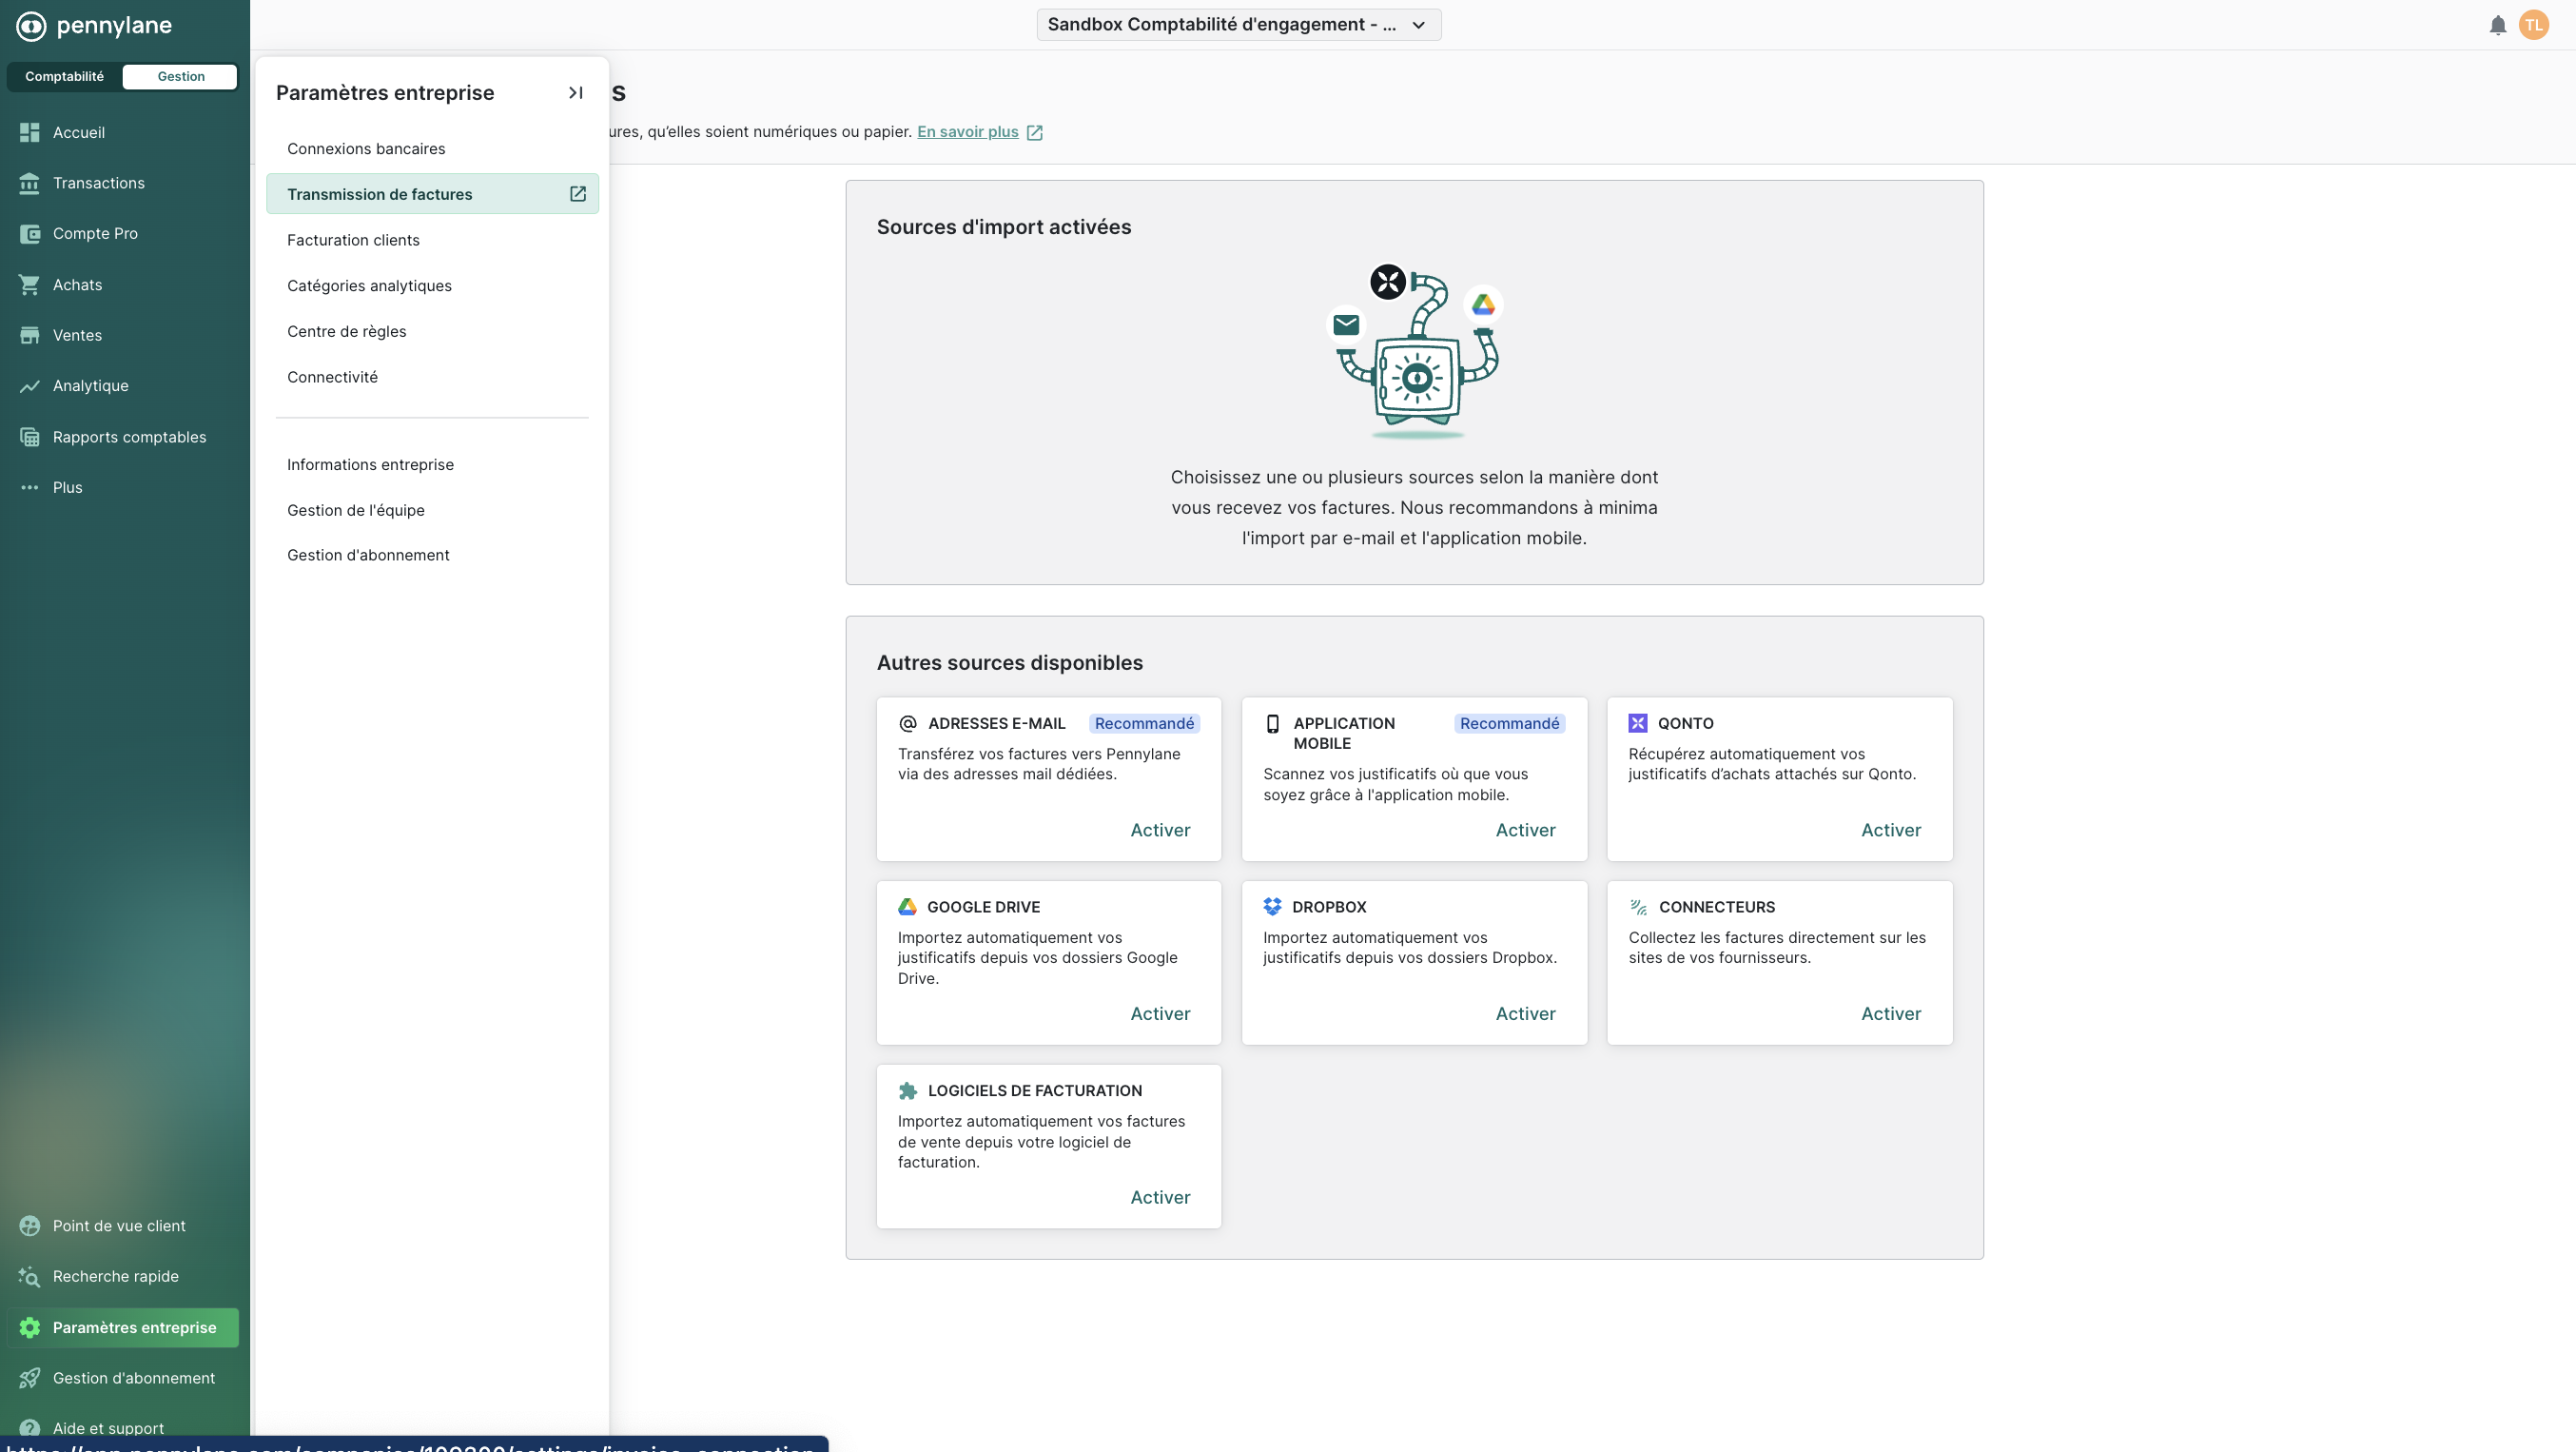The image size is (2576, 1452).
Task: Collapse the Paramètres entreprise panel
Action: click(x=575, y=93)
